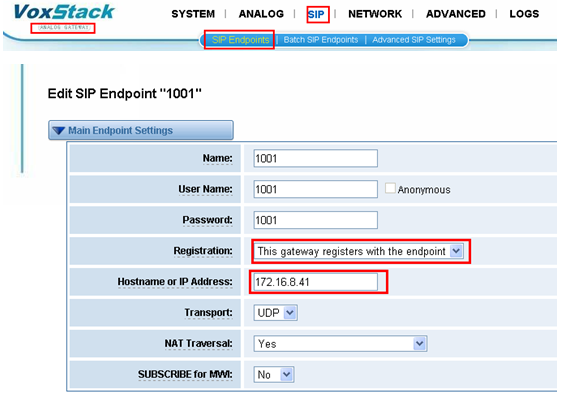Edit the Hostname or IP Address field

point(315,282)
